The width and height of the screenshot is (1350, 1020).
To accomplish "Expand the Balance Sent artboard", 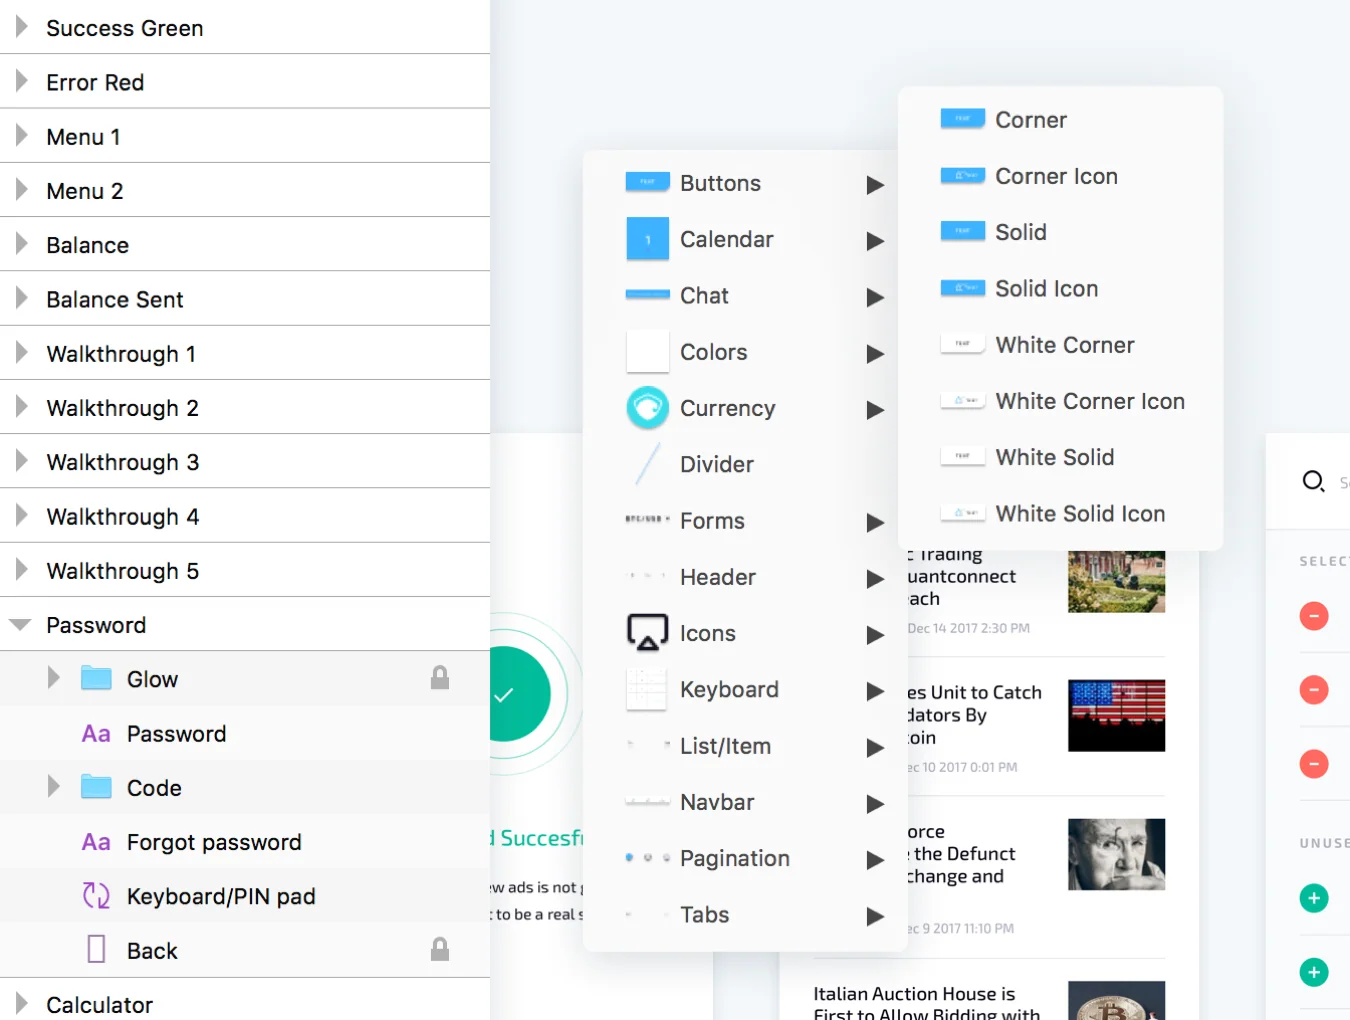I will point(21,298).
